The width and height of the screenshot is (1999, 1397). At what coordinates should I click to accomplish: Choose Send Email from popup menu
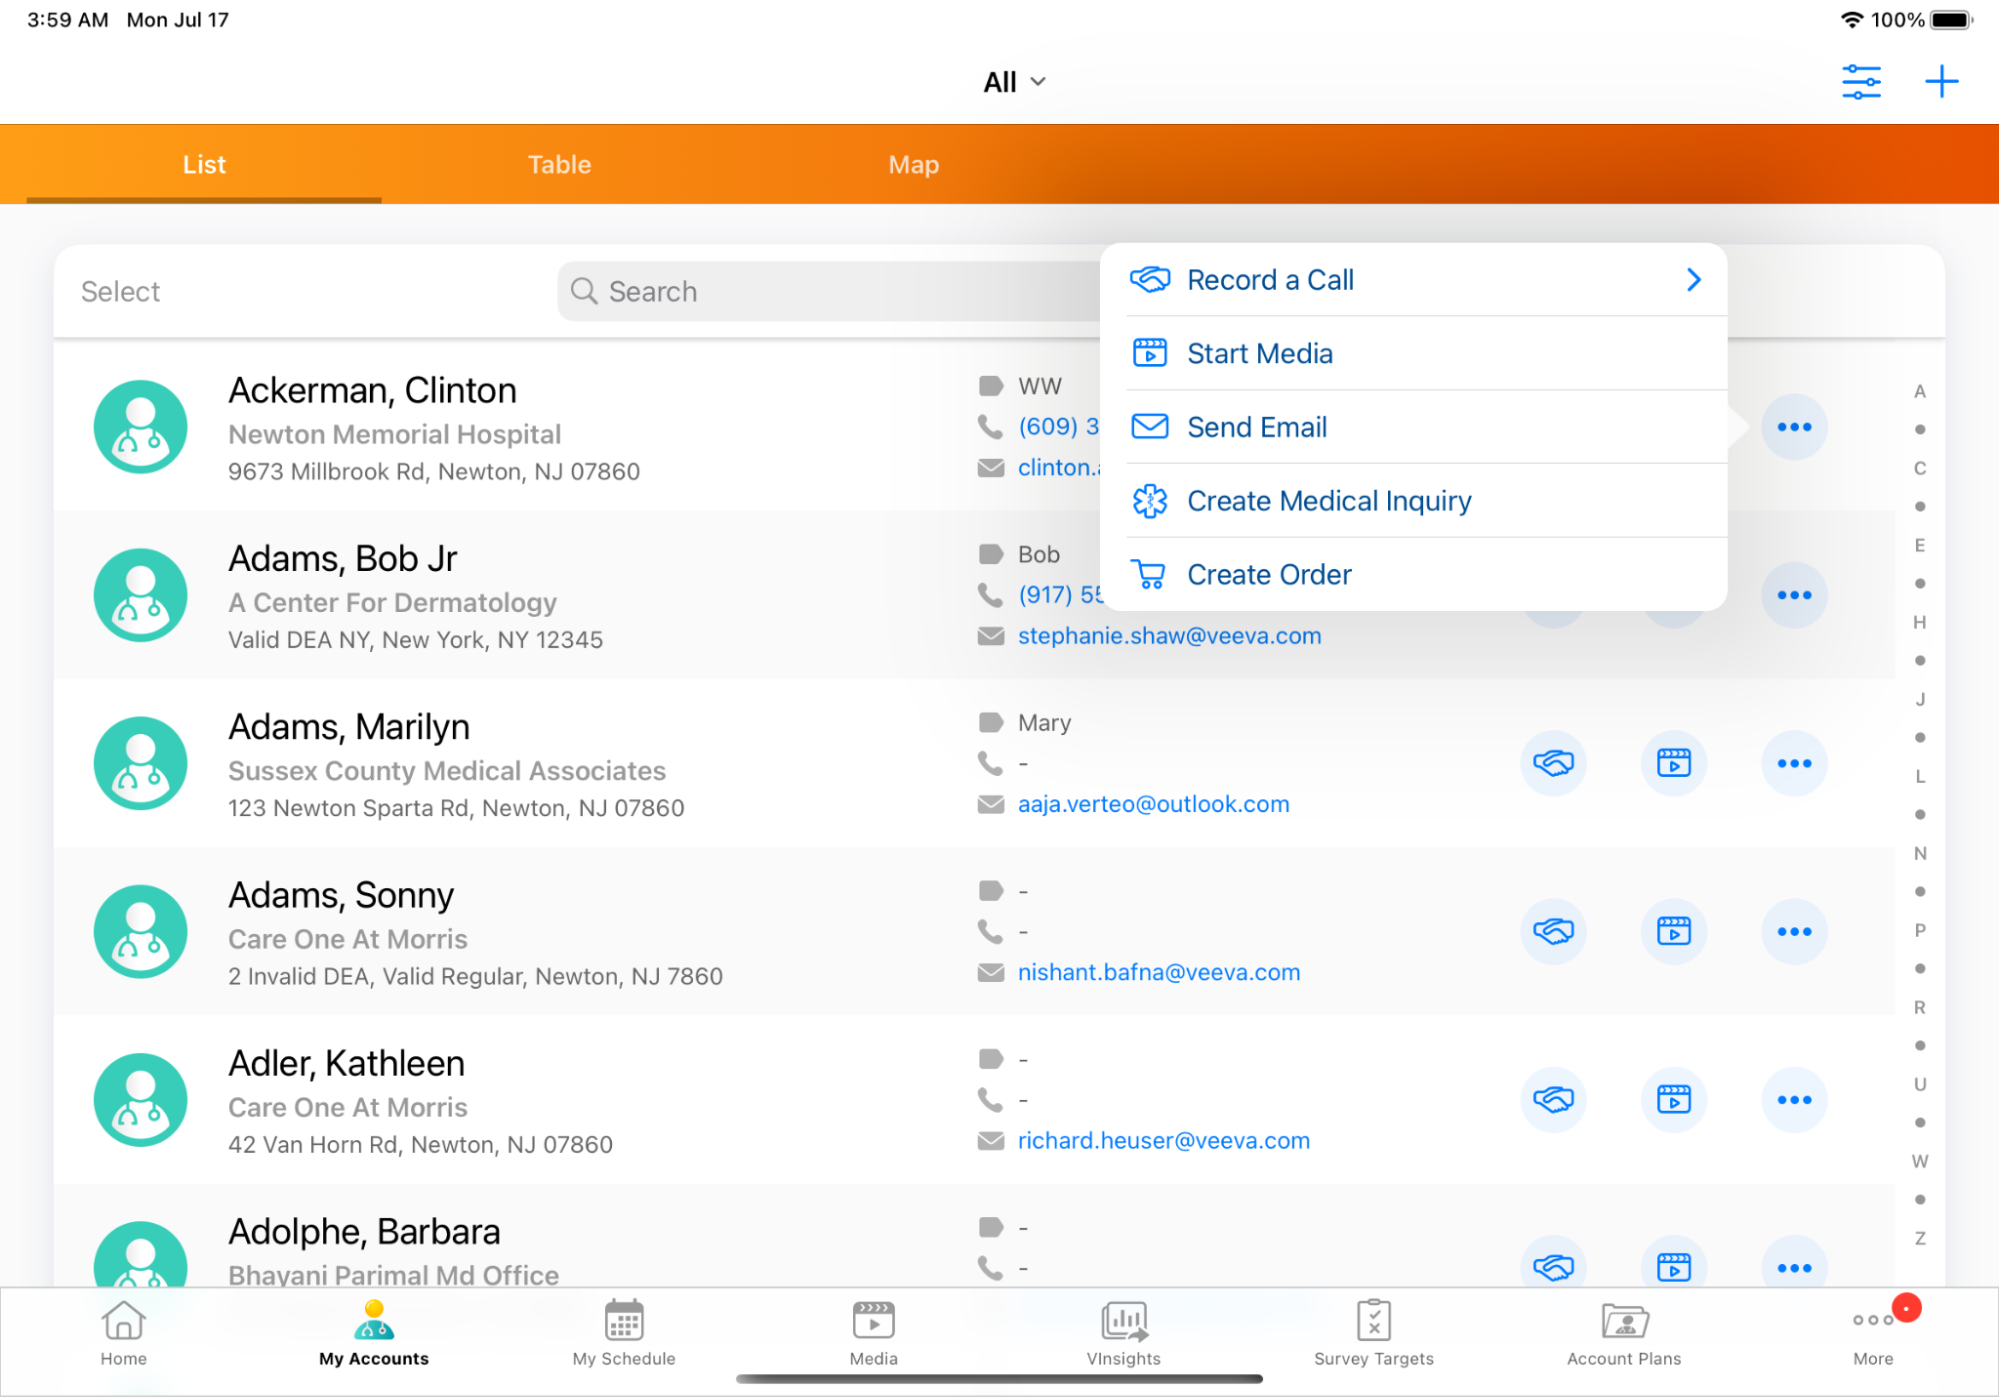point(1256,428)
